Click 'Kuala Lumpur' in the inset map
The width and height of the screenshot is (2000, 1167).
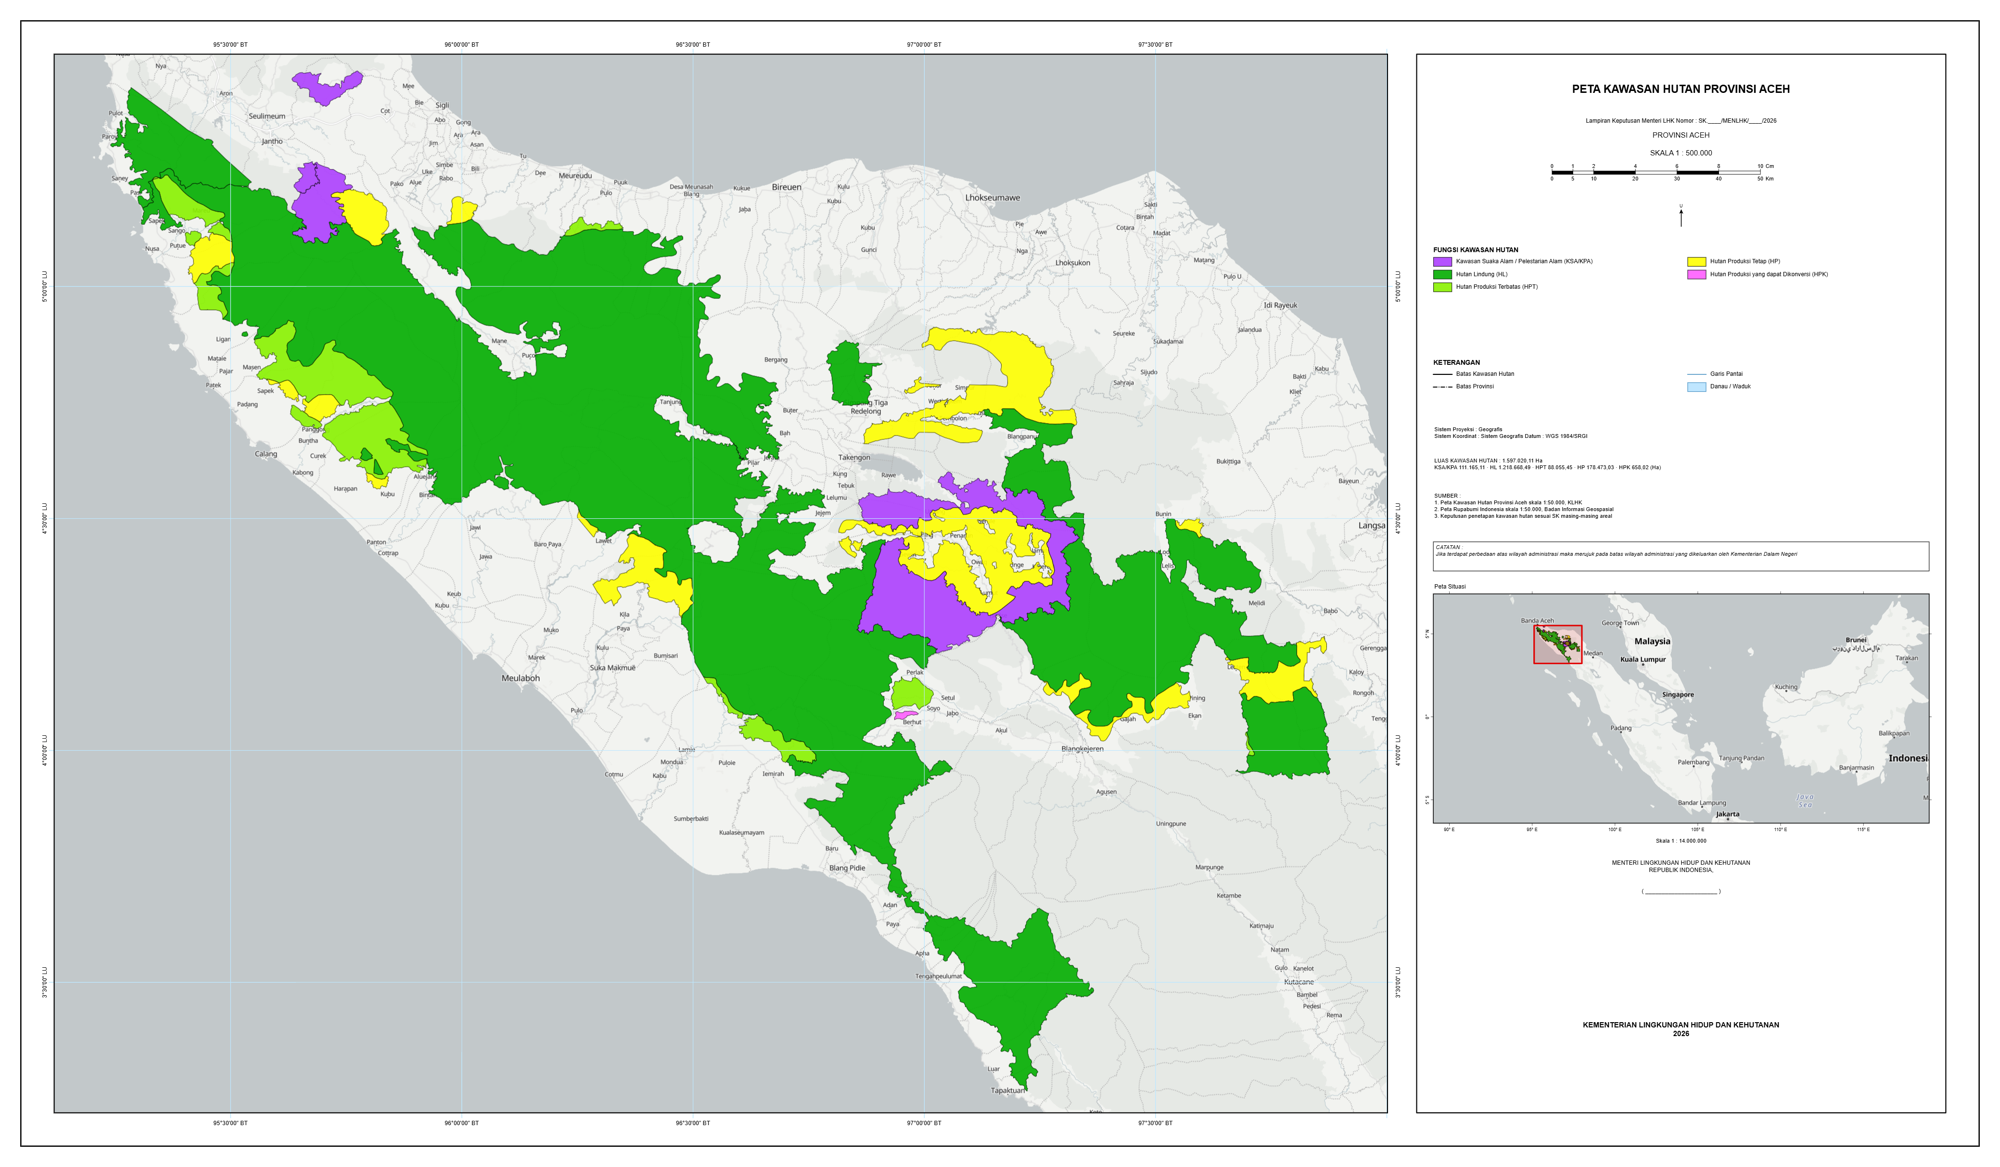click(1643, 659)
